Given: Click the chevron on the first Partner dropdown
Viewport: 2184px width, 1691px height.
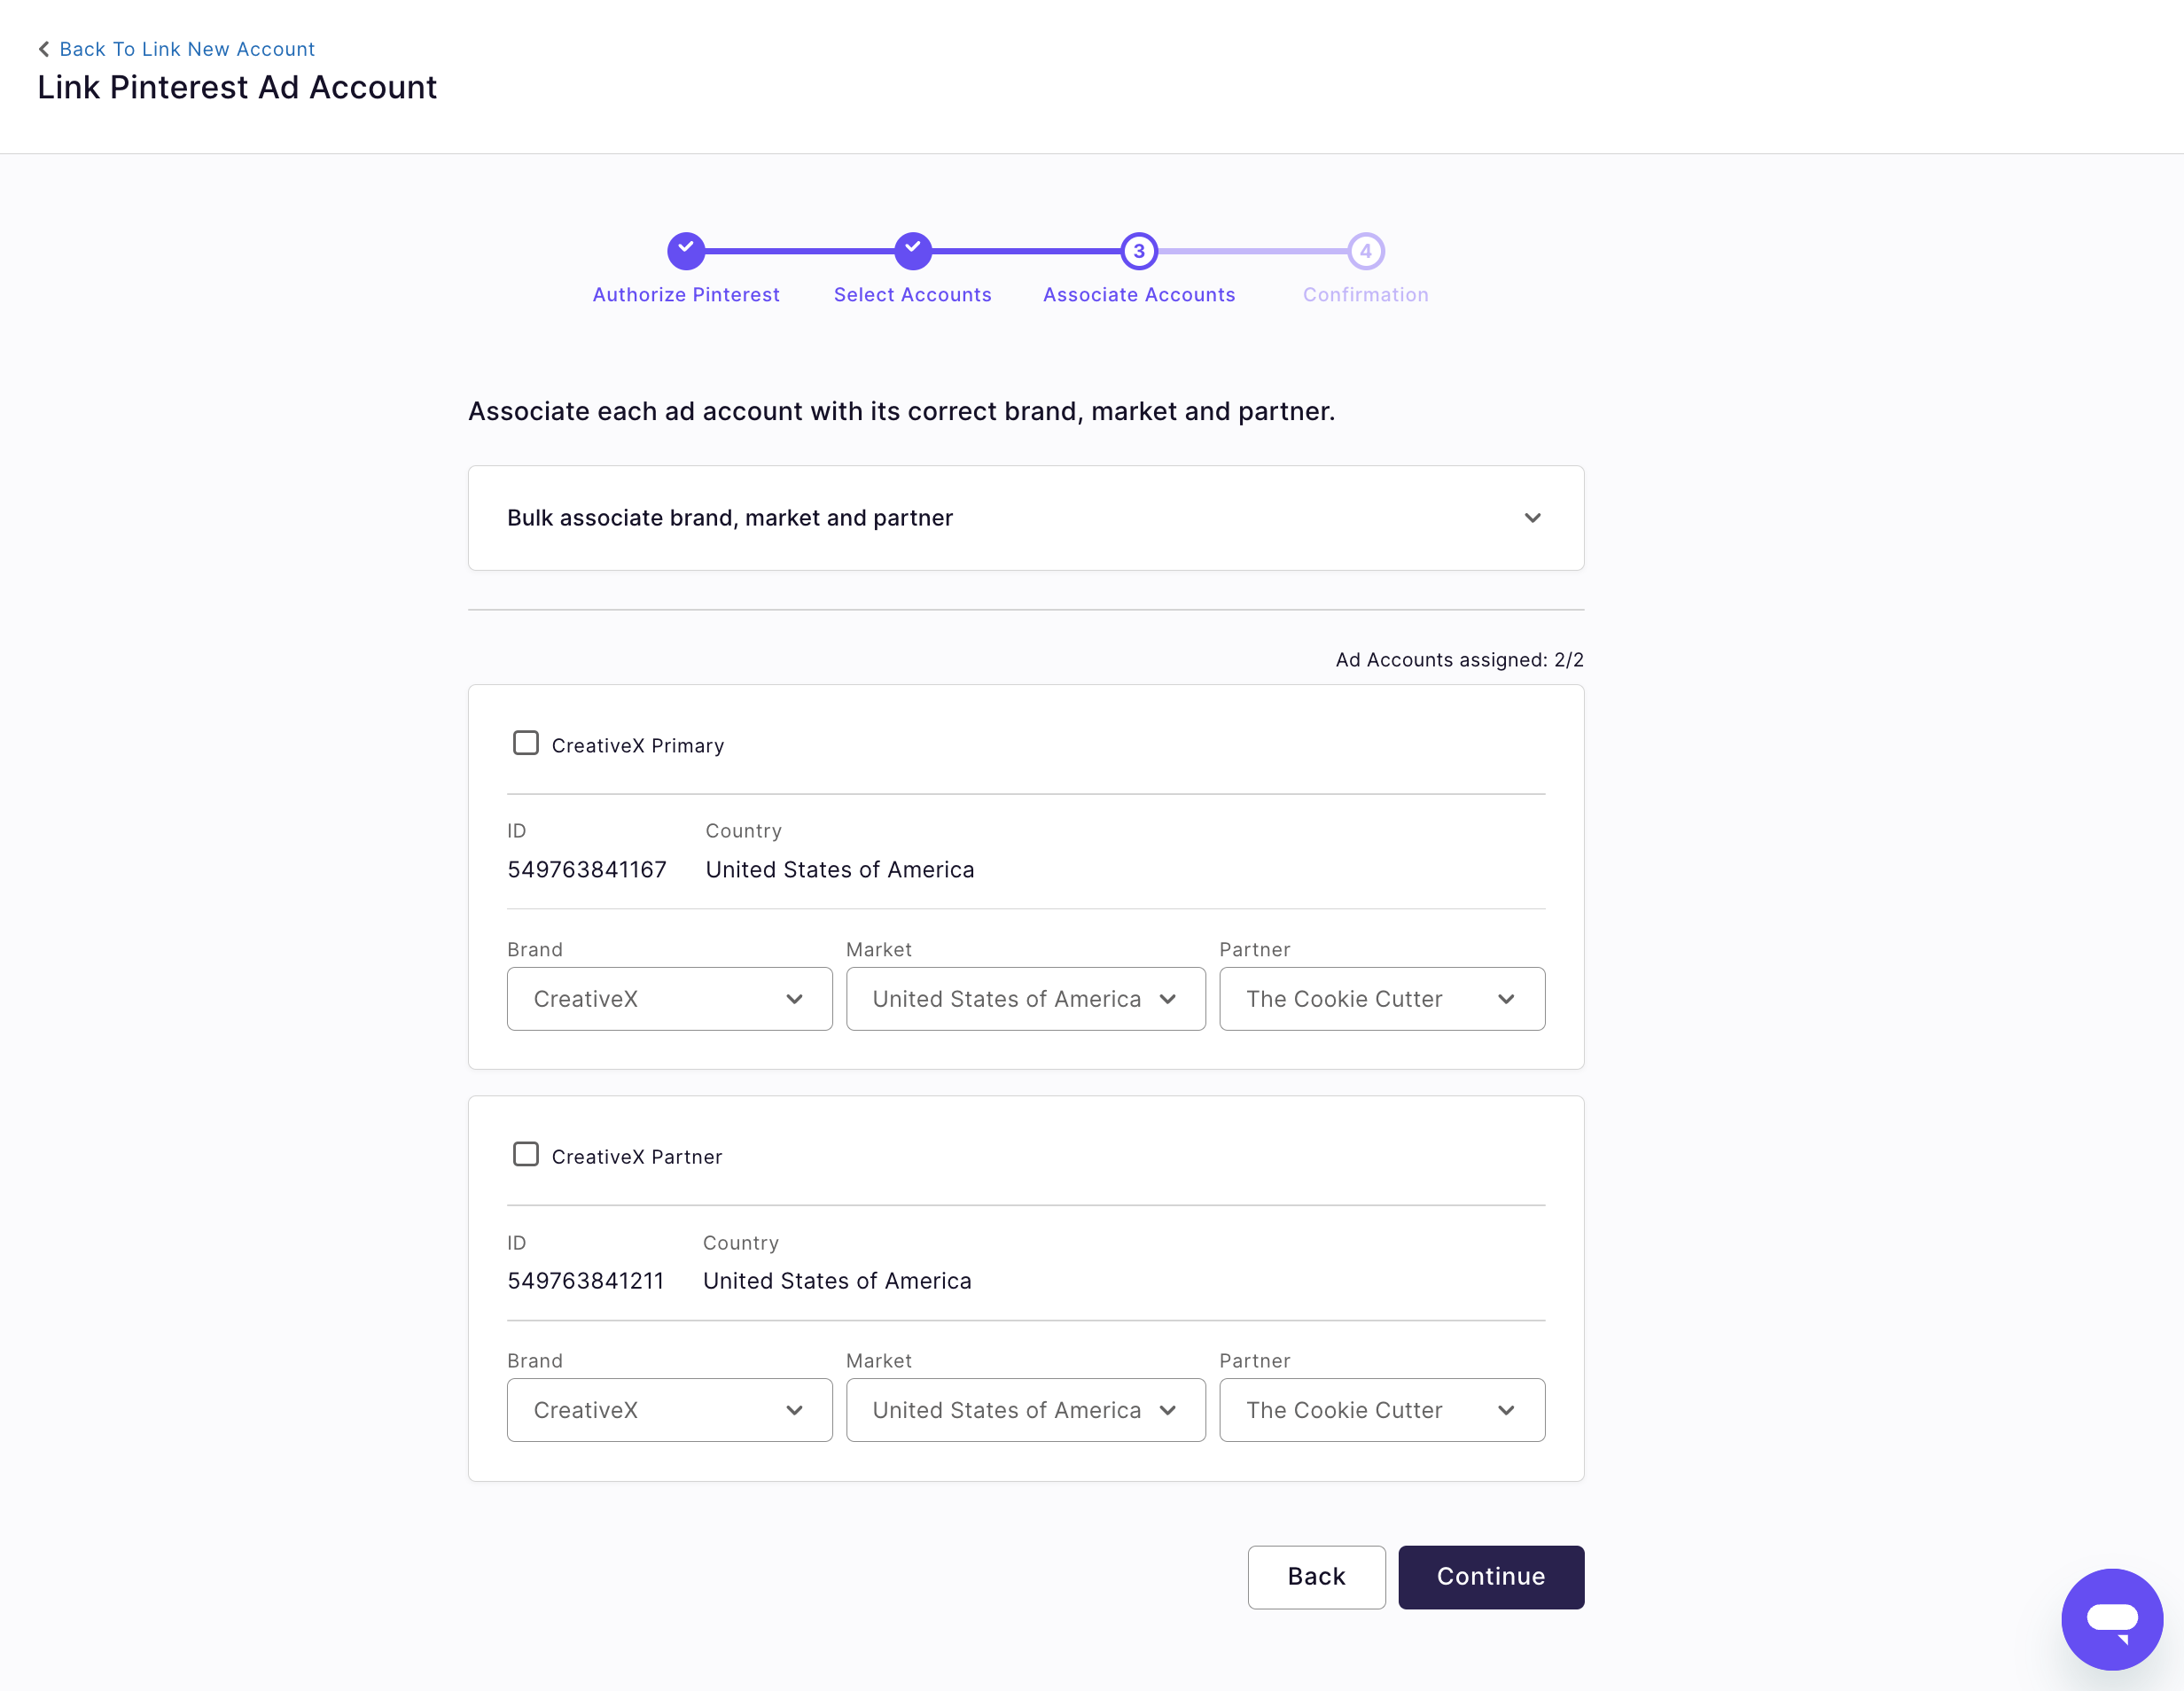Looking at the screenshot, I should tap(1507, 998).
